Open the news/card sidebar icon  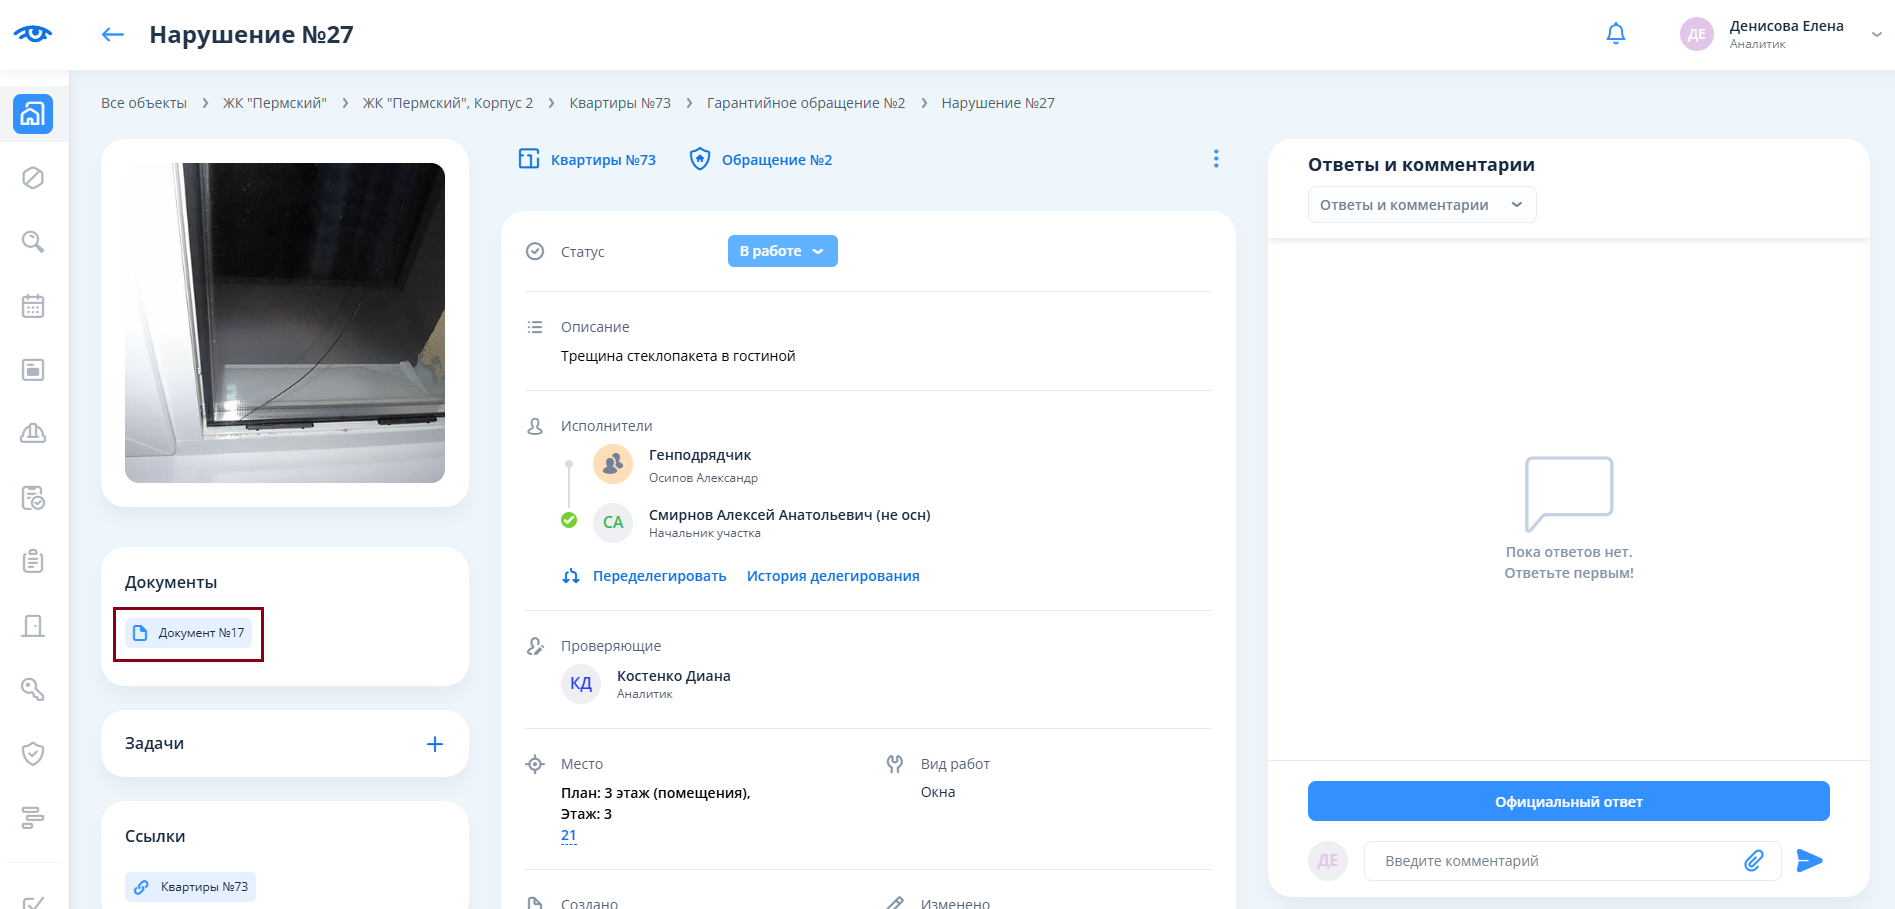tap(33, 370)
